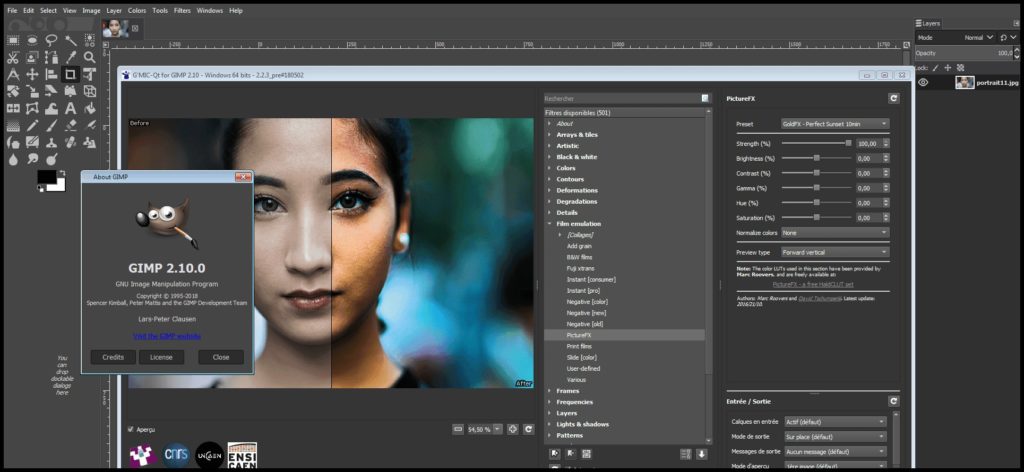The image size is (1024, 472).
Task: Select the Perspective cube tool
Action: click(x=89, y=91)
